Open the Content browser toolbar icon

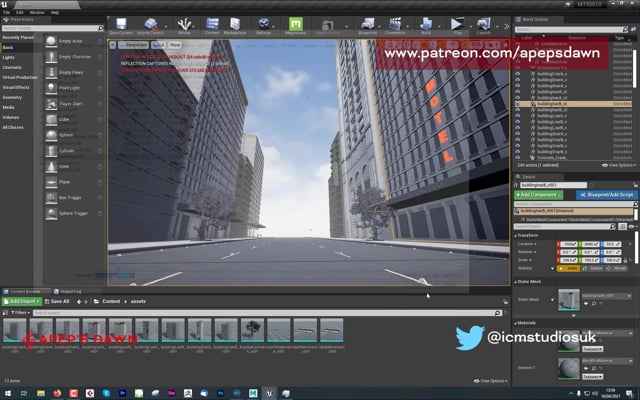click(x=212, y=24)
